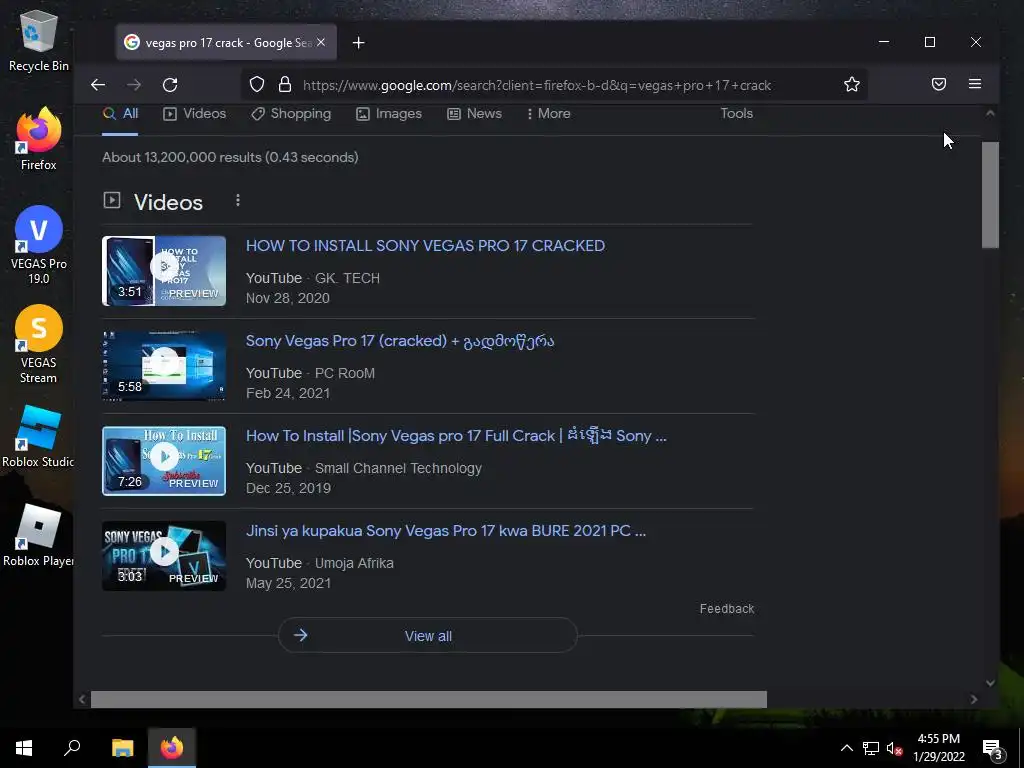This screenshot has width=1024, height=768.
Task: Click the Feb 24, 2021 date text
Action: coord(287,393)
